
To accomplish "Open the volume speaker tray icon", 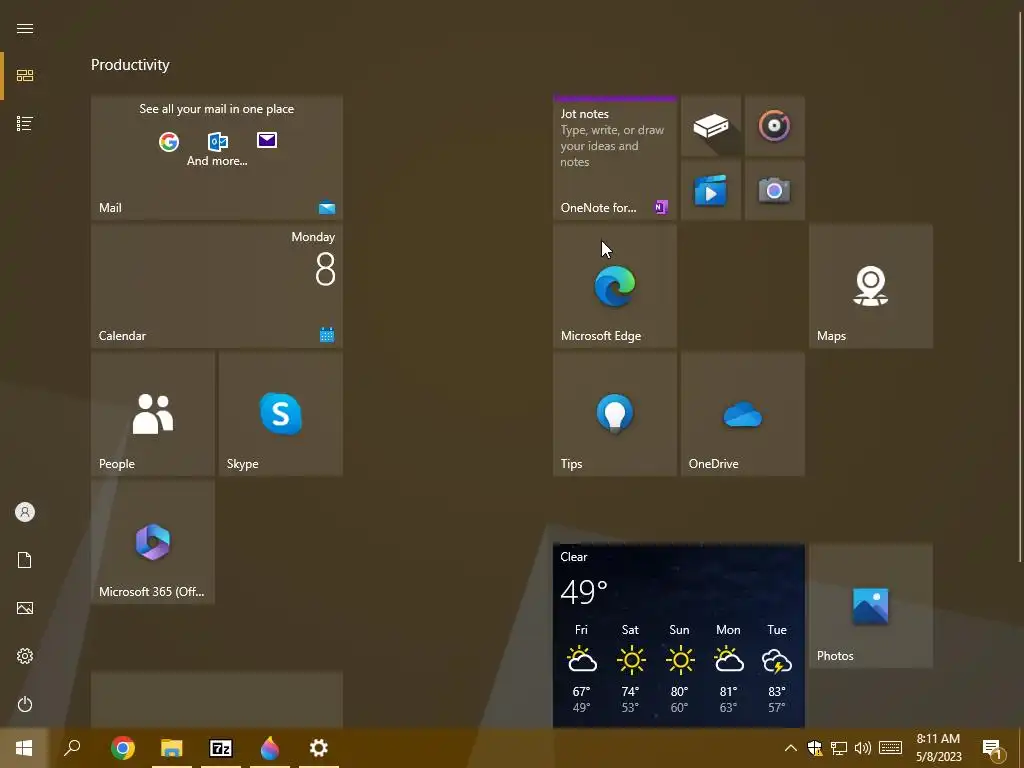I will (x=863, y=748).
